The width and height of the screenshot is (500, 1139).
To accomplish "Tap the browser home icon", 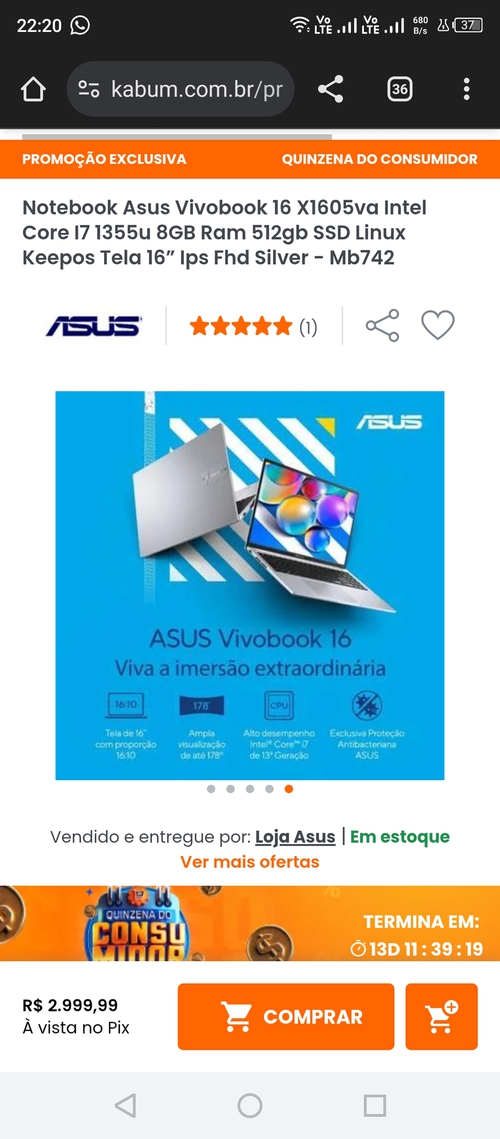I will point(33,90).
